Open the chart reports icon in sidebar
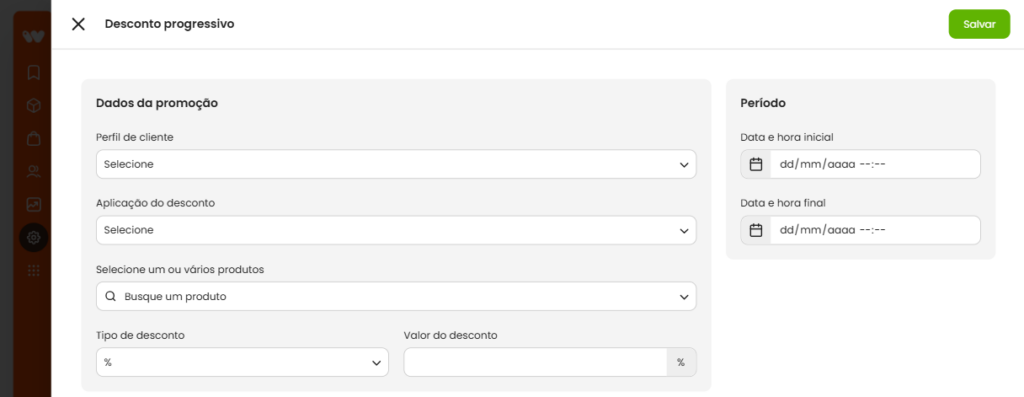The width and height of the screenshot is (1024, 397). (33, 204)
